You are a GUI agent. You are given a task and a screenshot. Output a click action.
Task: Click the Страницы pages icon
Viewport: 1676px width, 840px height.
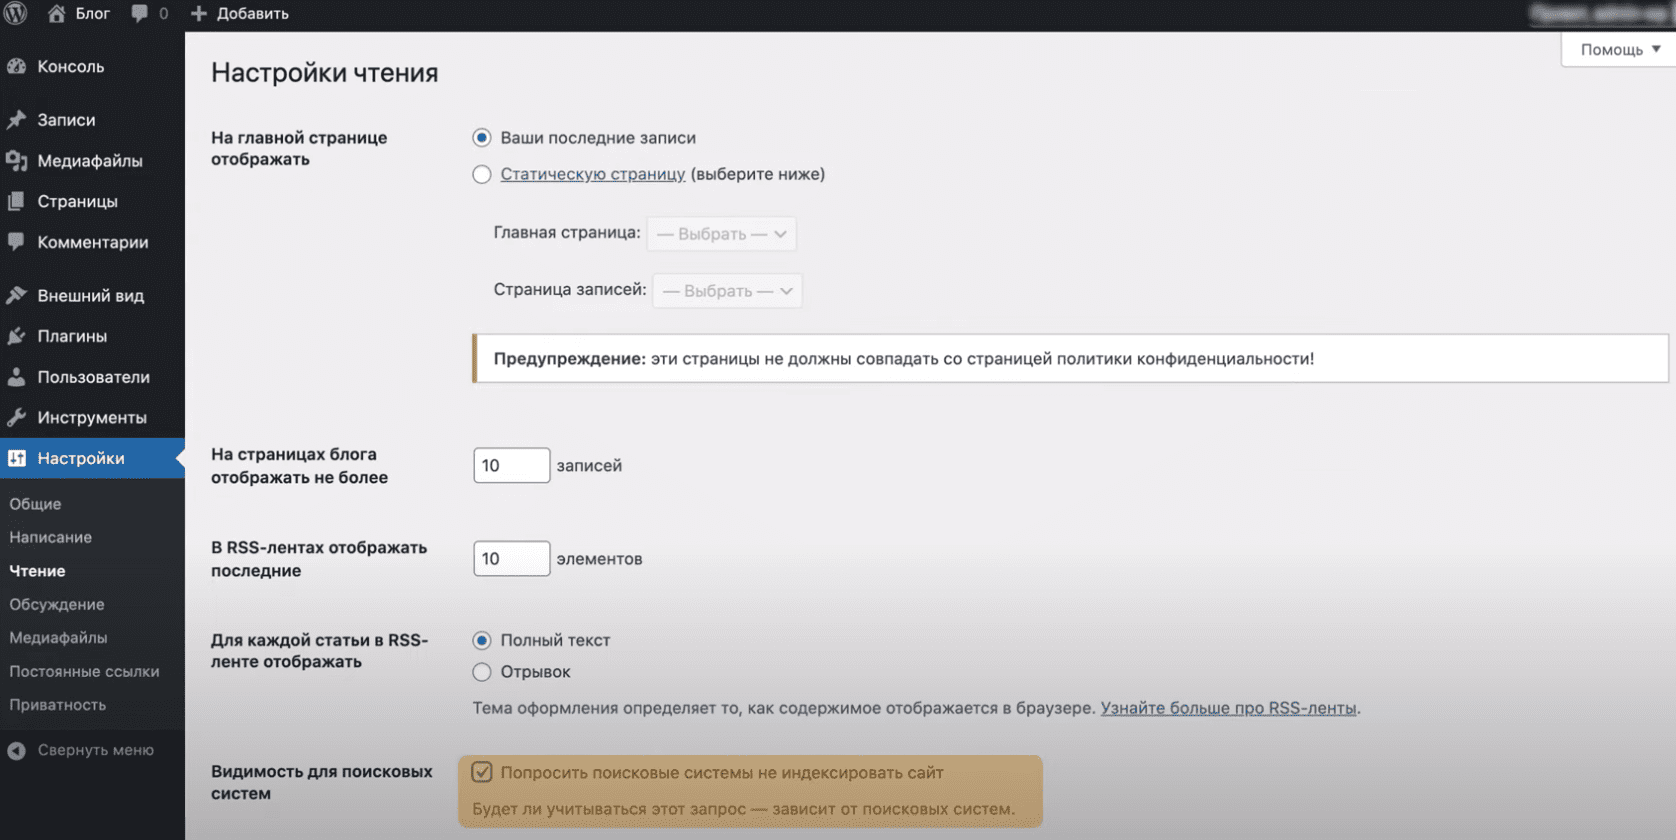click(x=17, y=201)
